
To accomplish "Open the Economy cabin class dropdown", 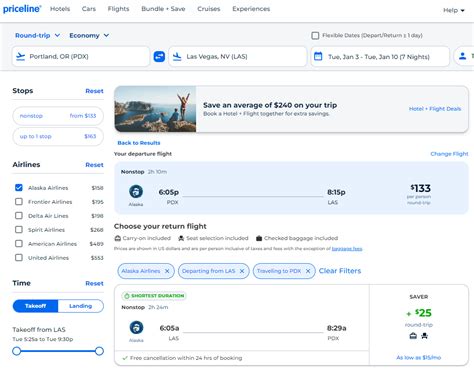I will pos(89,35).
